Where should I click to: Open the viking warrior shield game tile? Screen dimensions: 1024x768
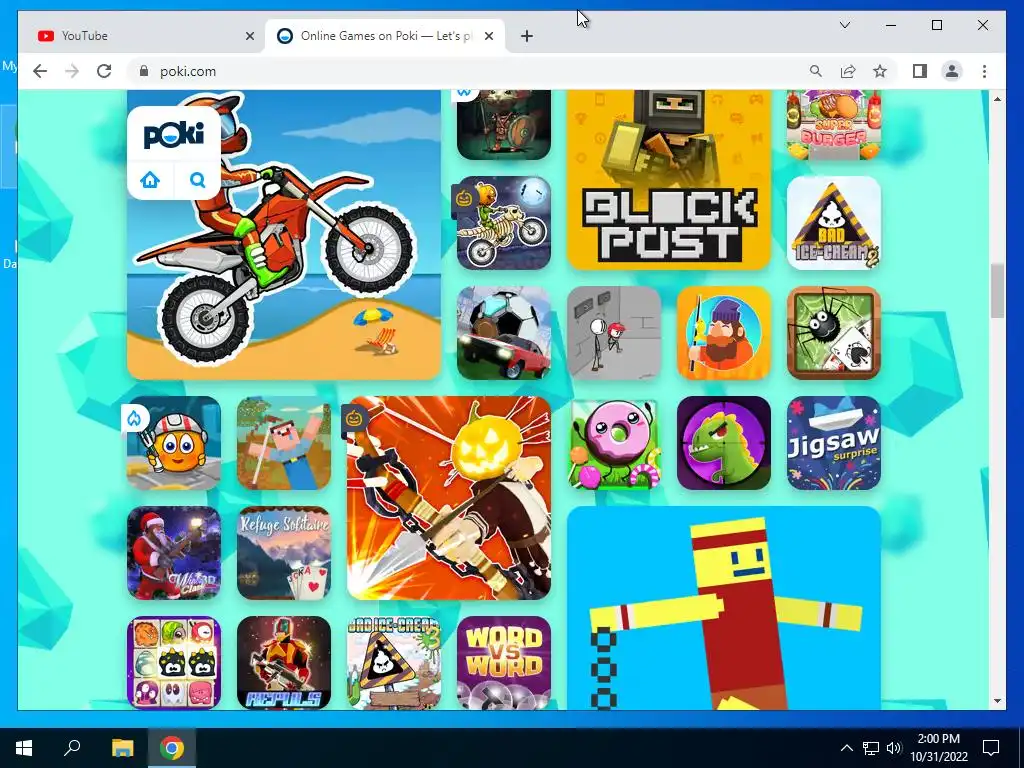click(x=504, y=125)
